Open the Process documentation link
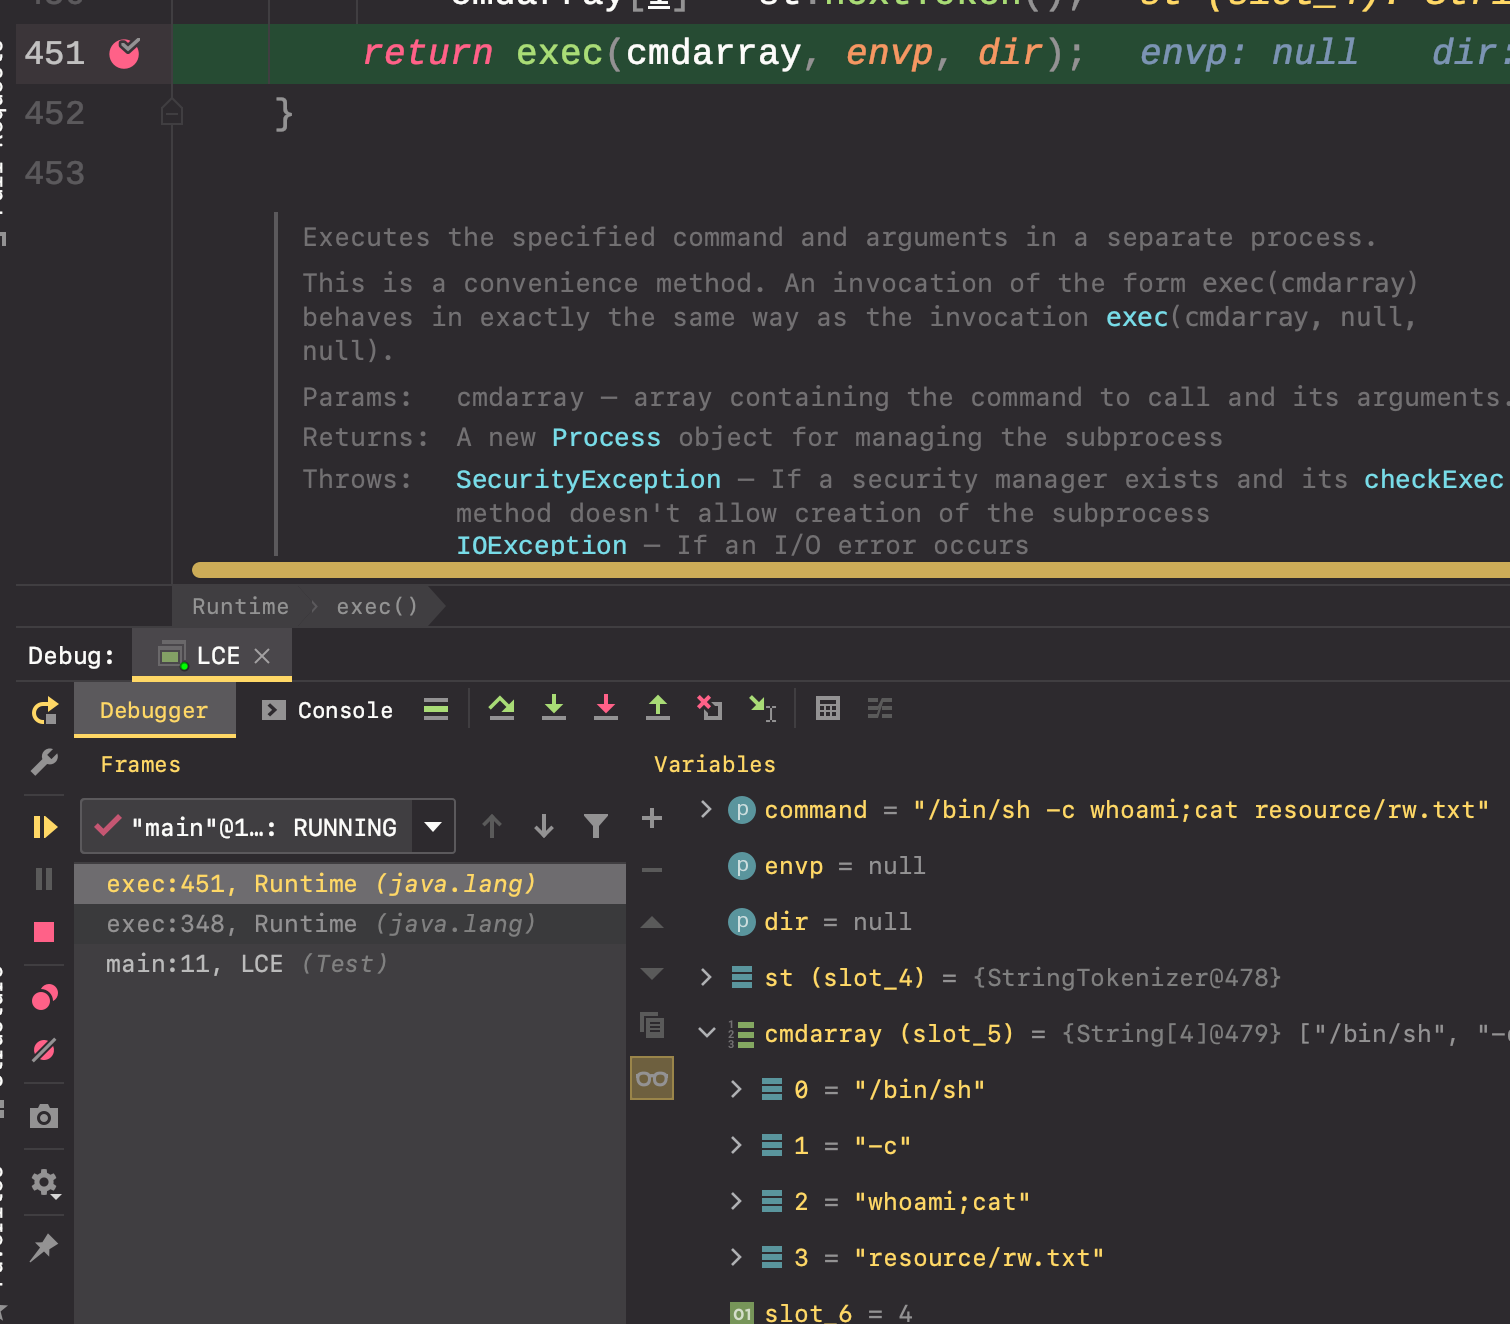 (x=606, y=437)
